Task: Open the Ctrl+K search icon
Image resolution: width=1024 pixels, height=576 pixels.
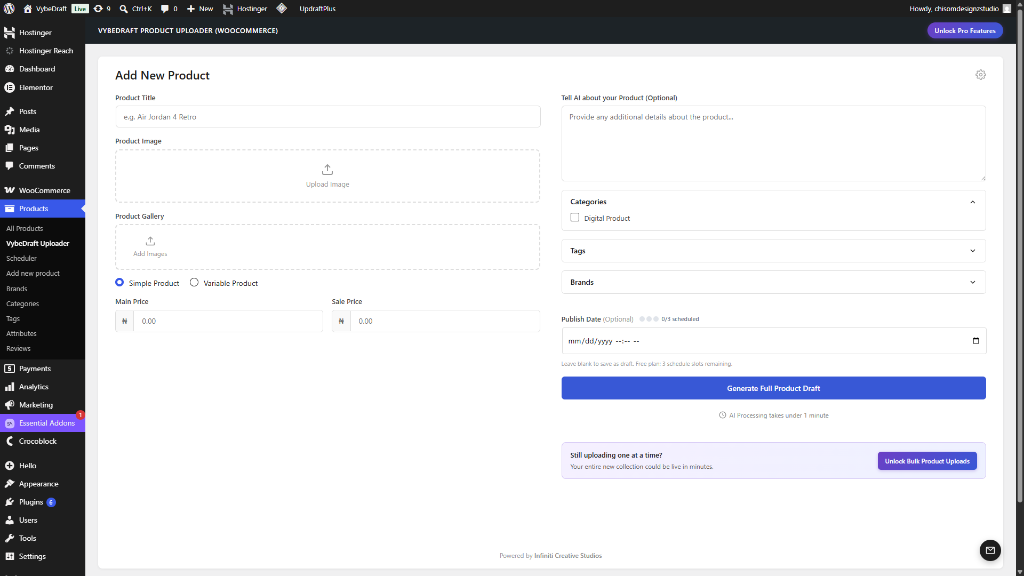Action: [x=123, y=8]
